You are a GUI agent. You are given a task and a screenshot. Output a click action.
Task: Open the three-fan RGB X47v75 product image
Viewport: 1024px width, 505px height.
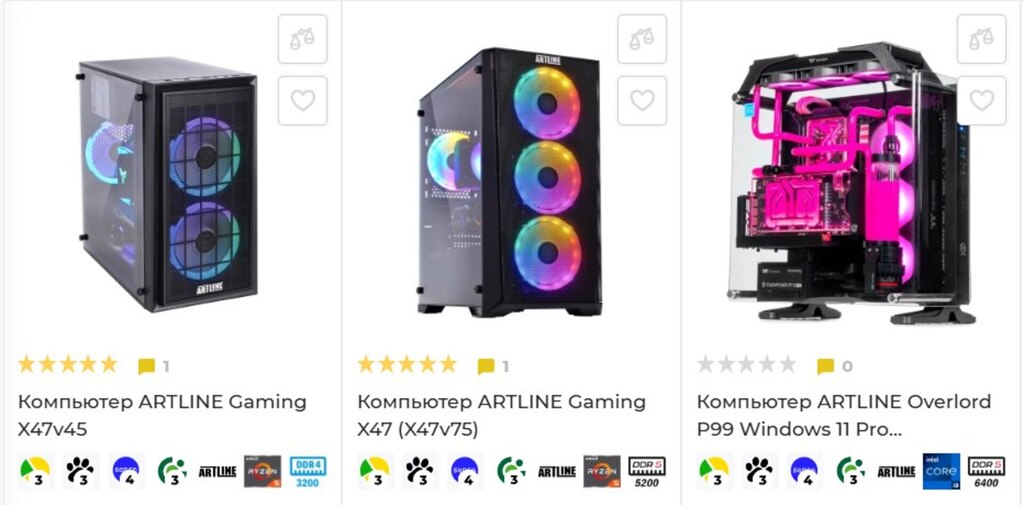pyautogui.click(x=509, y=182)
